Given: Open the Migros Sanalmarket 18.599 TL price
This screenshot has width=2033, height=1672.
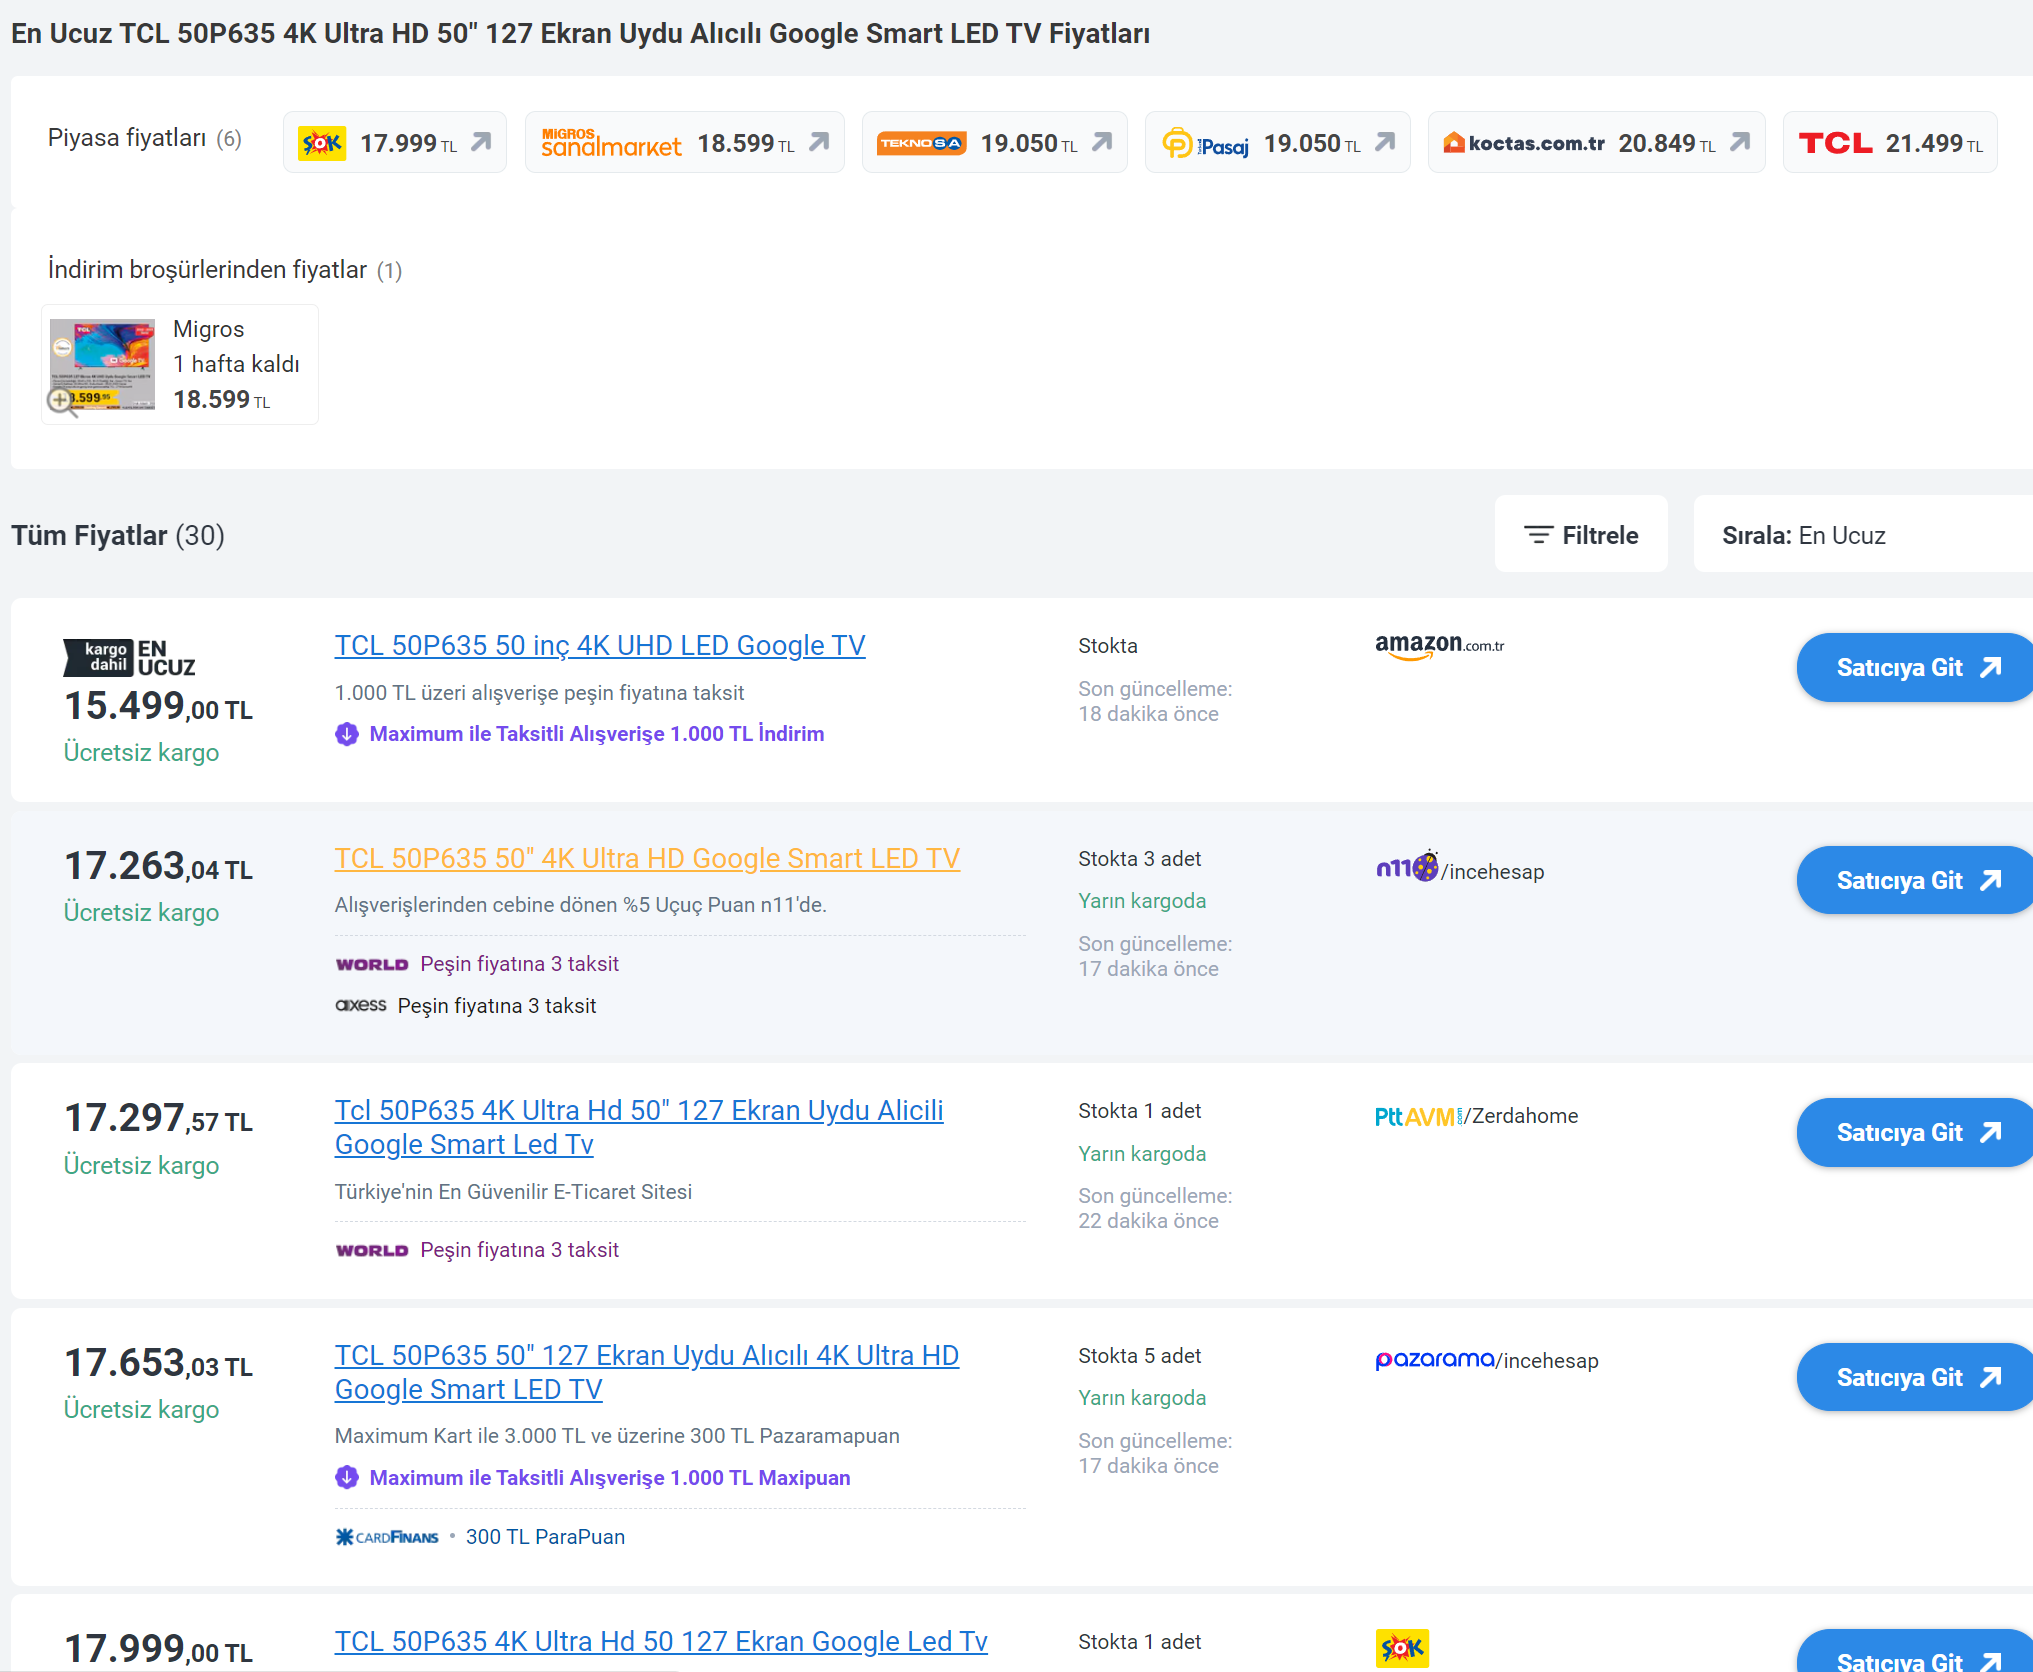Looking at the screenshot, I should (x=684, y=143).
